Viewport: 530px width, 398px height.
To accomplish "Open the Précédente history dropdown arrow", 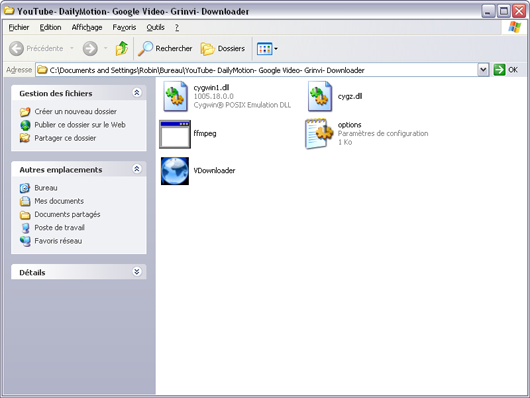I will coord(72,48).
